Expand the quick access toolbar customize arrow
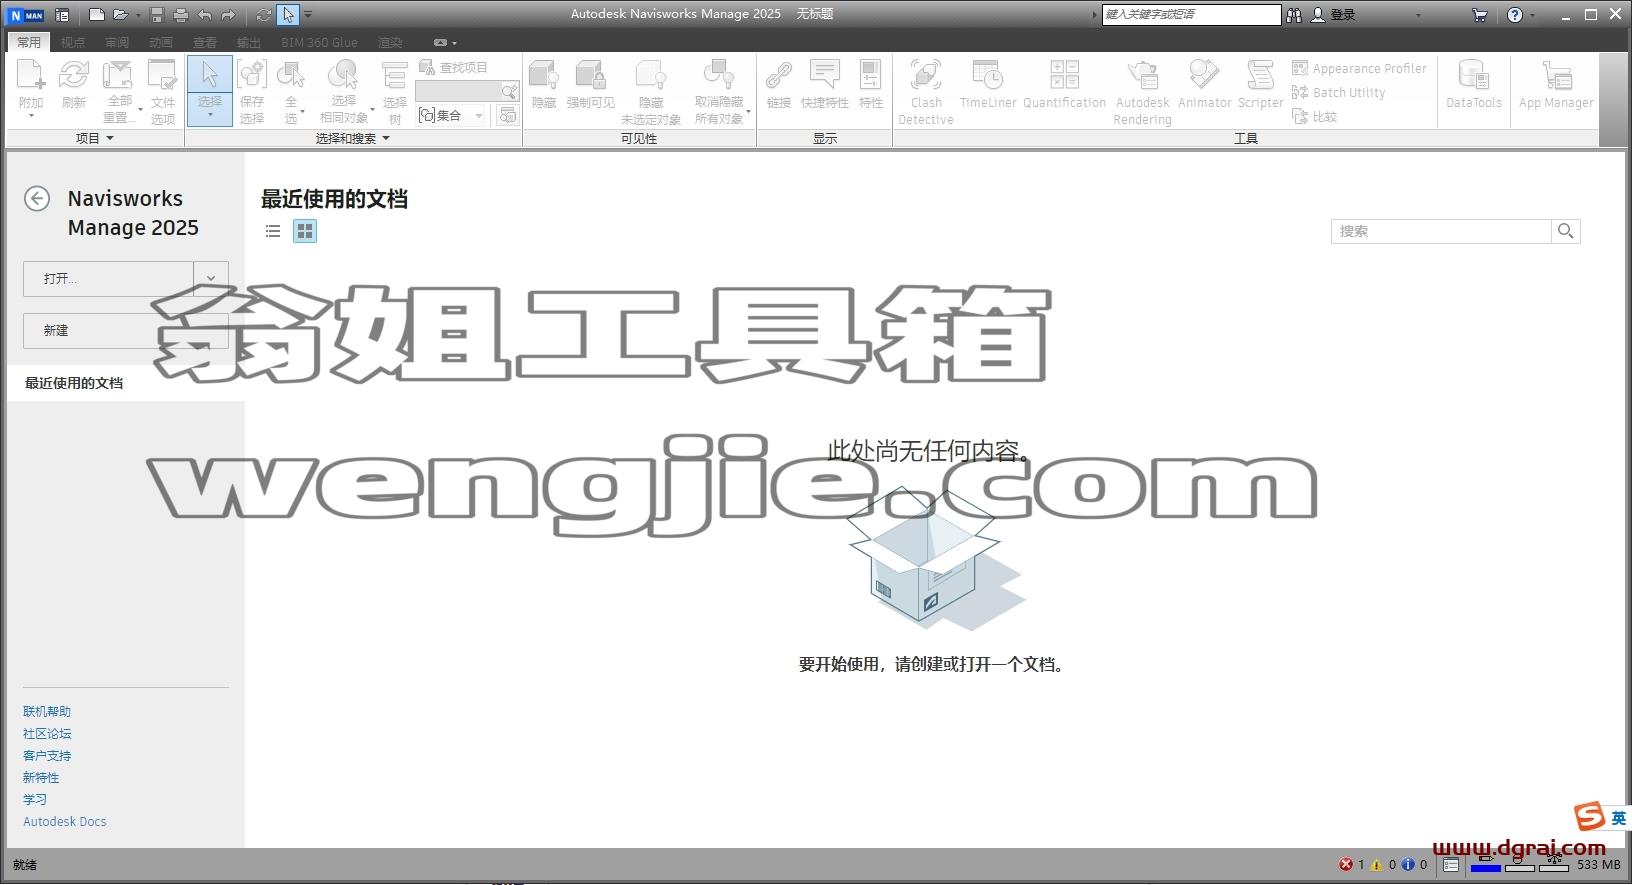 tap(308, 15)
